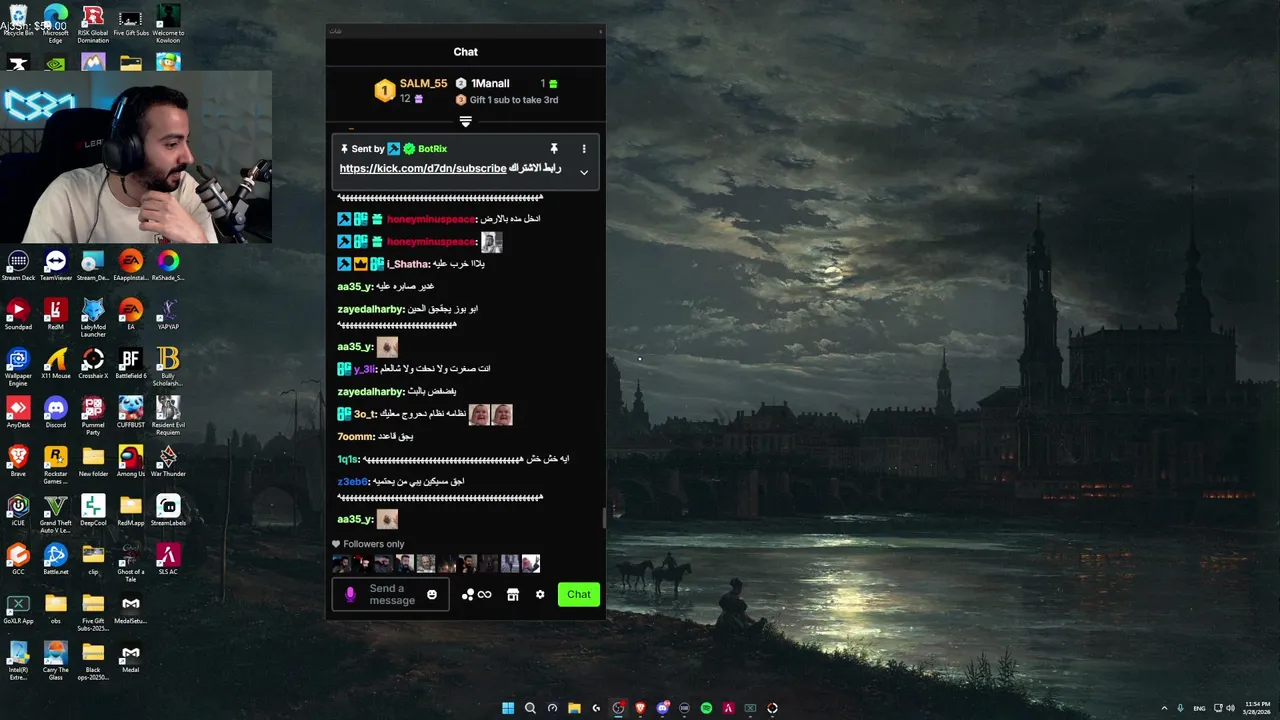Open War Thunder desktop shortcut
1280x720 pixels.
[168, 462]
